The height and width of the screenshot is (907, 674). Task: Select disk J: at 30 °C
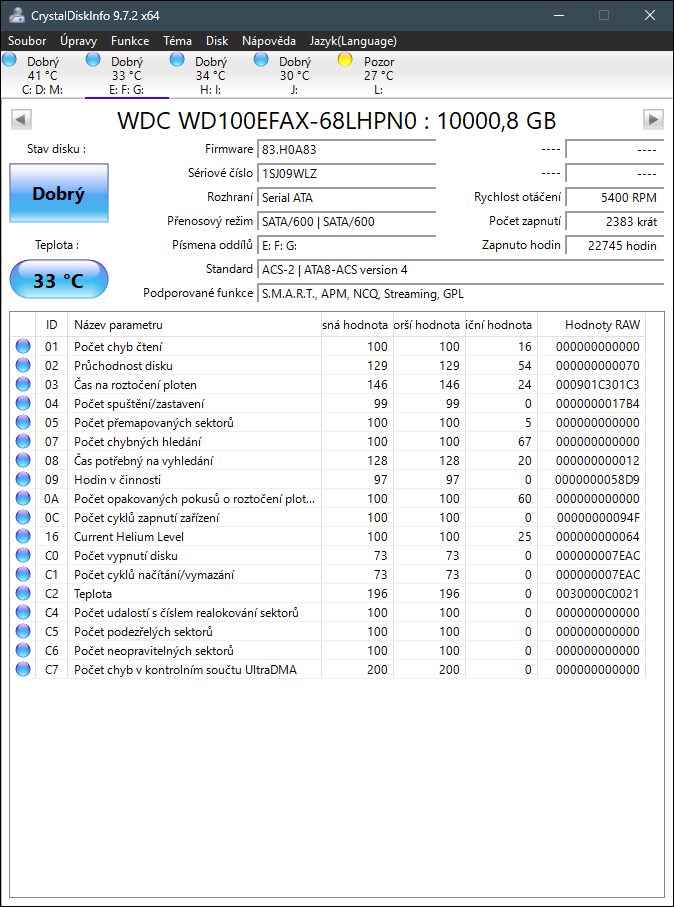tap(294, 75)
